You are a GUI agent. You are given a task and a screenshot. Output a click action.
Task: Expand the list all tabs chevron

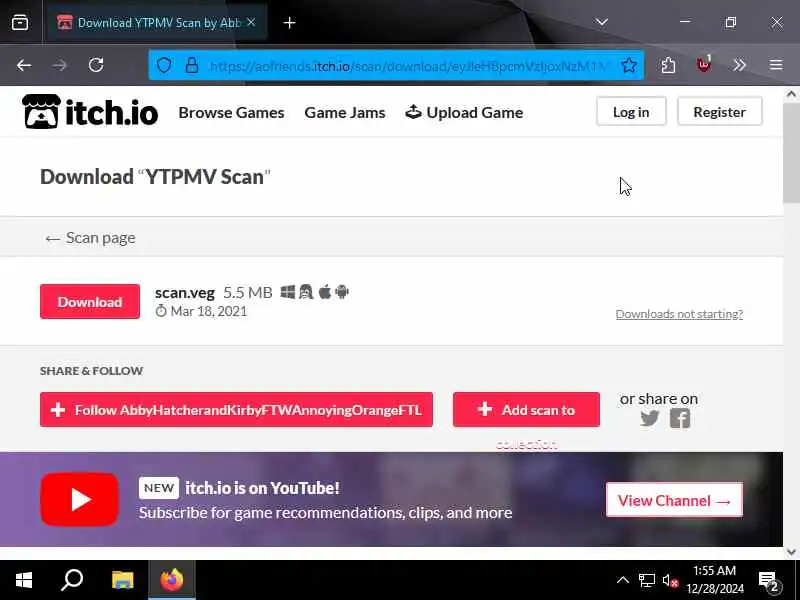602,22
